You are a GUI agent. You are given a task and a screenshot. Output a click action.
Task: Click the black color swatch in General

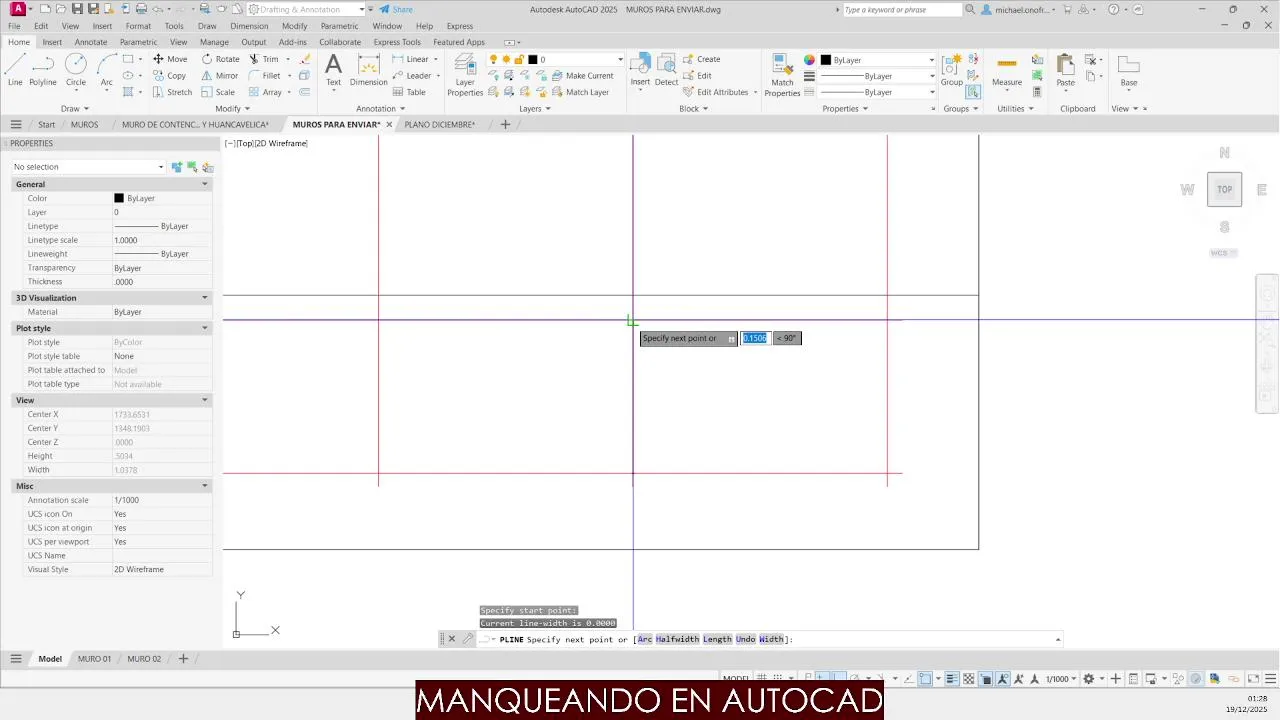coord(119,198)
